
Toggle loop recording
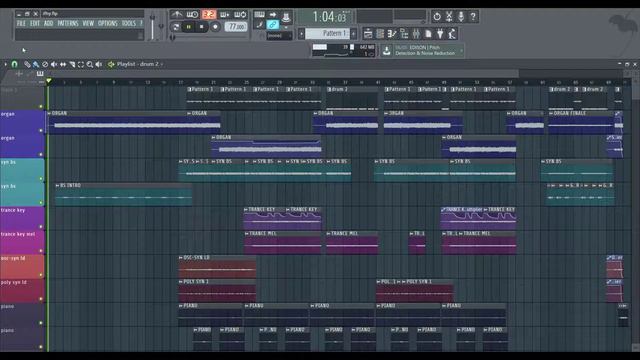pyautogui.click(x=240, y=14)
